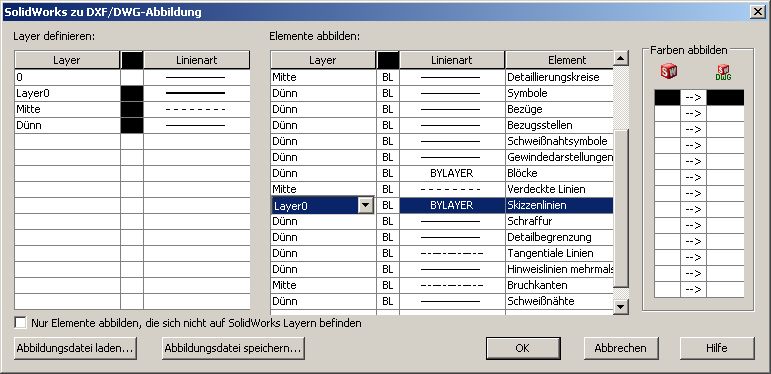Select 'Dünn' in Layer definieren list
771x374 pixels.
(x=67, y=125)
